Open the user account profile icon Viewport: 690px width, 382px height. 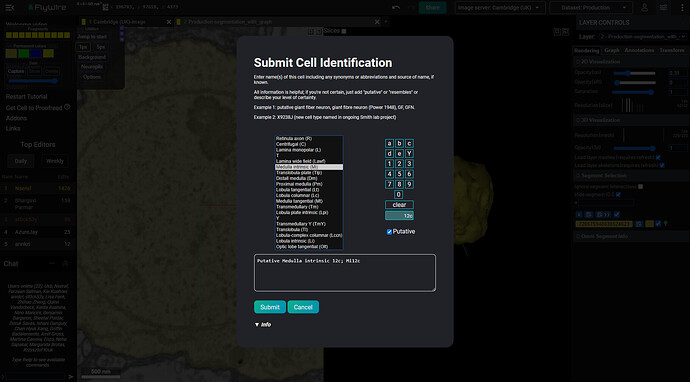[x=644, y=7]
